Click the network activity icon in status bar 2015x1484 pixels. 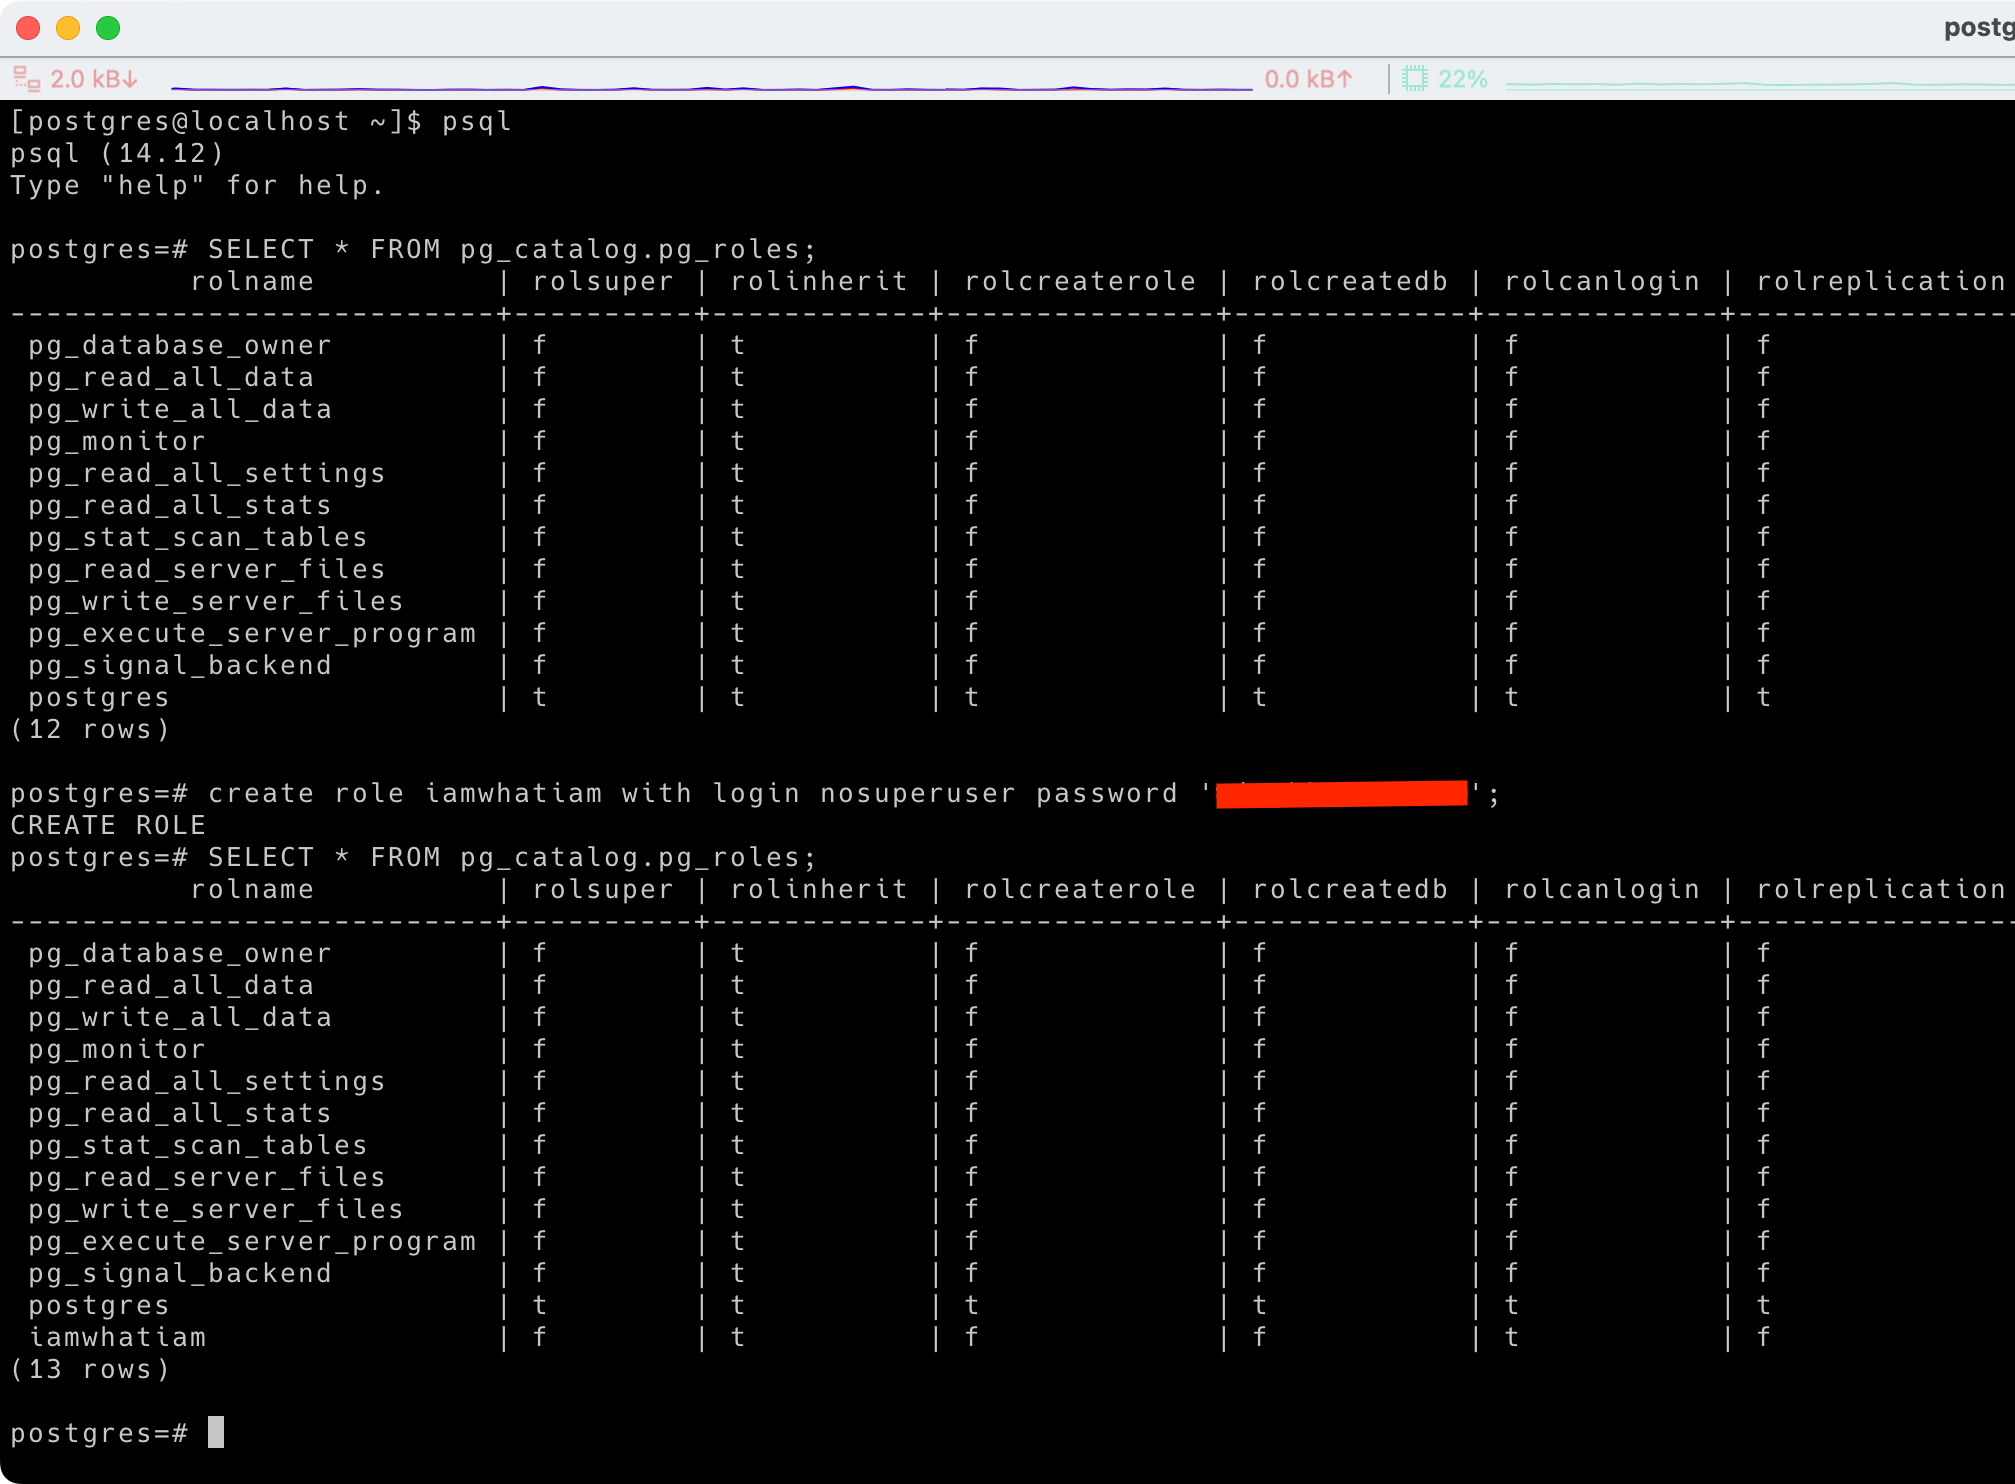coord(26,79)
